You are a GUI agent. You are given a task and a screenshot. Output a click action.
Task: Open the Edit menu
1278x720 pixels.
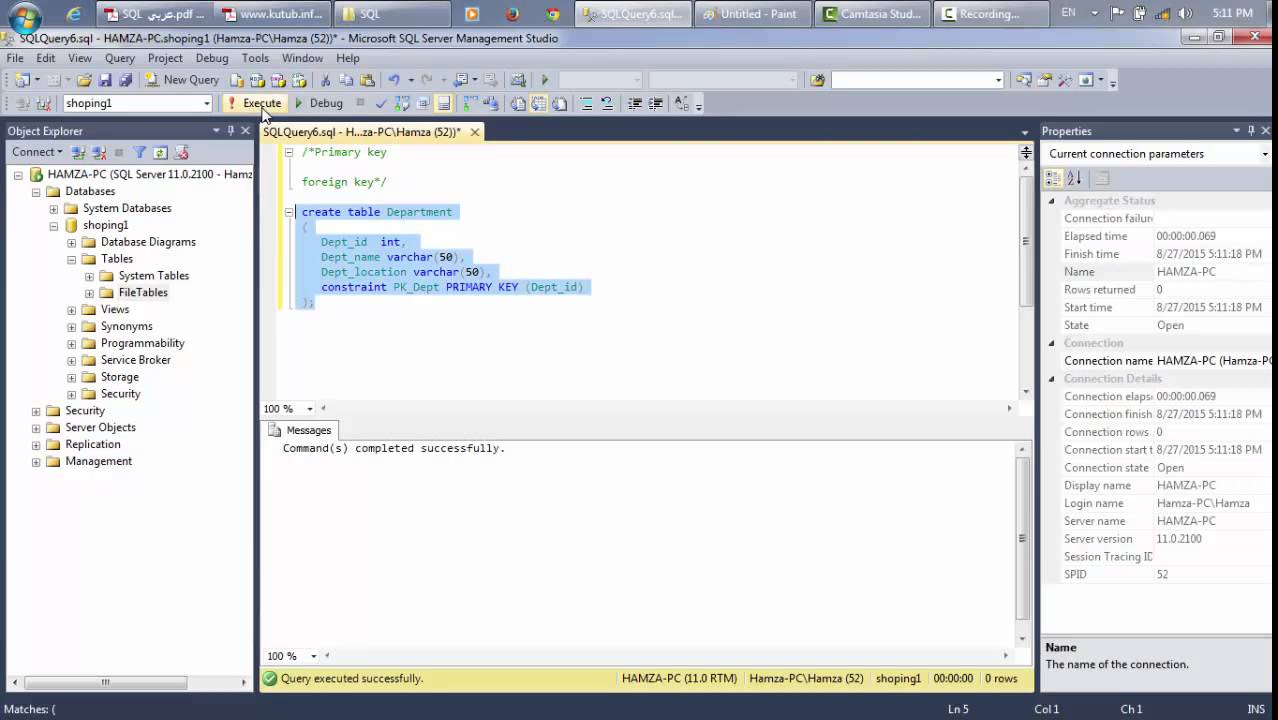coord(46,58)
